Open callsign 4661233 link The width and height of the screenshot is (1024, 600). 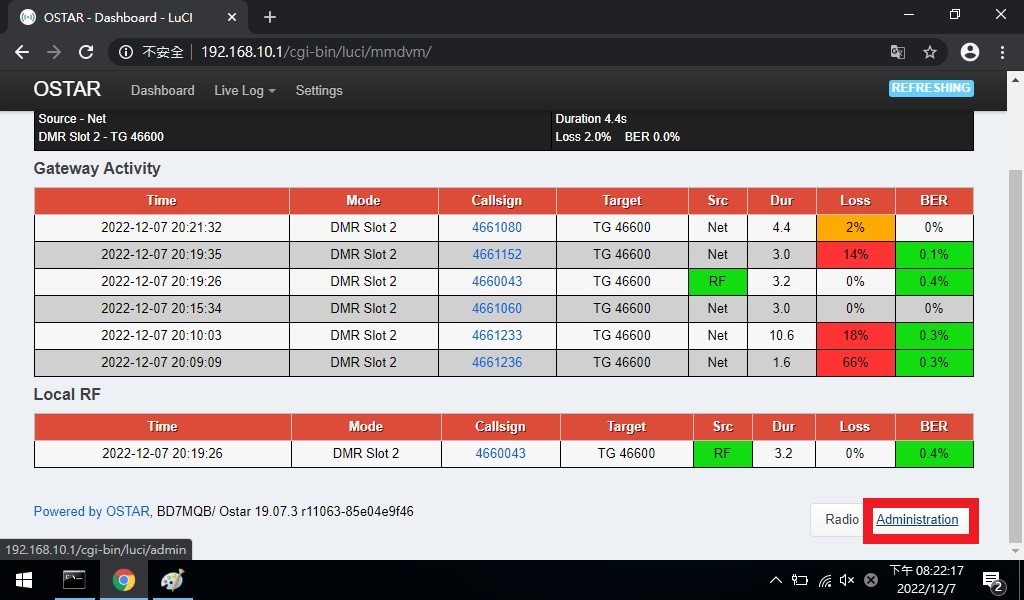point(497,335)
